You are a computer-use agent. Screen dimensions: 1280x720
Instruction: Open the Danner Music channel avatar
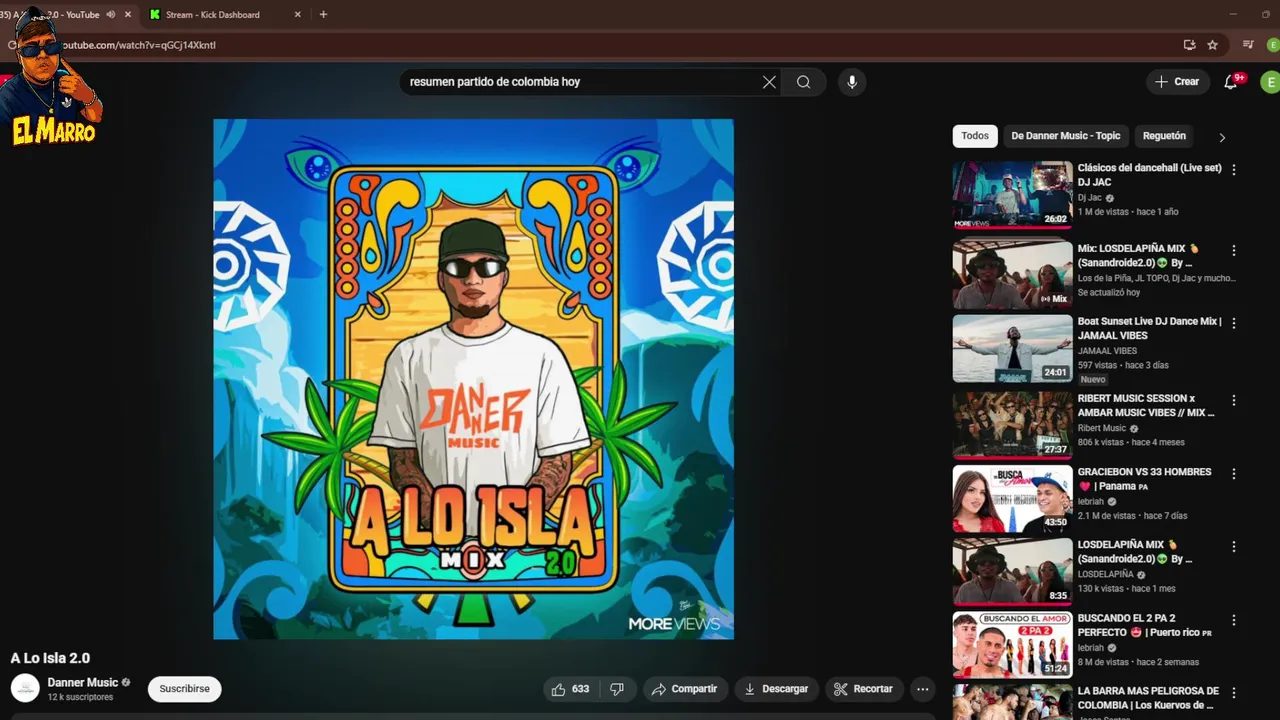[25, 688]
